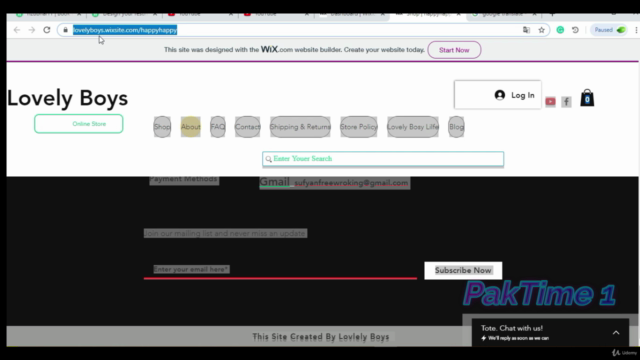Go forward using the browser forward arrow

(32, 30)
